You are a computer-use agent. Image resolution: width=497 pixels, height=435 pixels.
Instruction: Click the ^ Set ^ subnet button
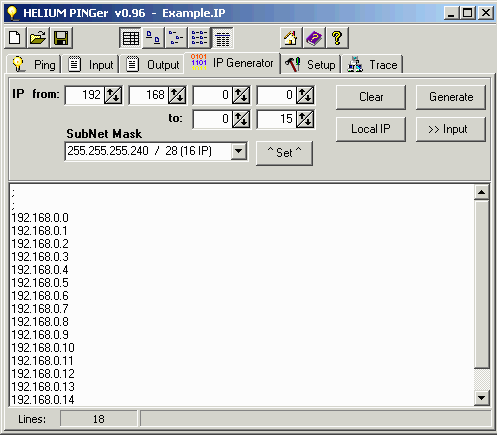point(284,153)
